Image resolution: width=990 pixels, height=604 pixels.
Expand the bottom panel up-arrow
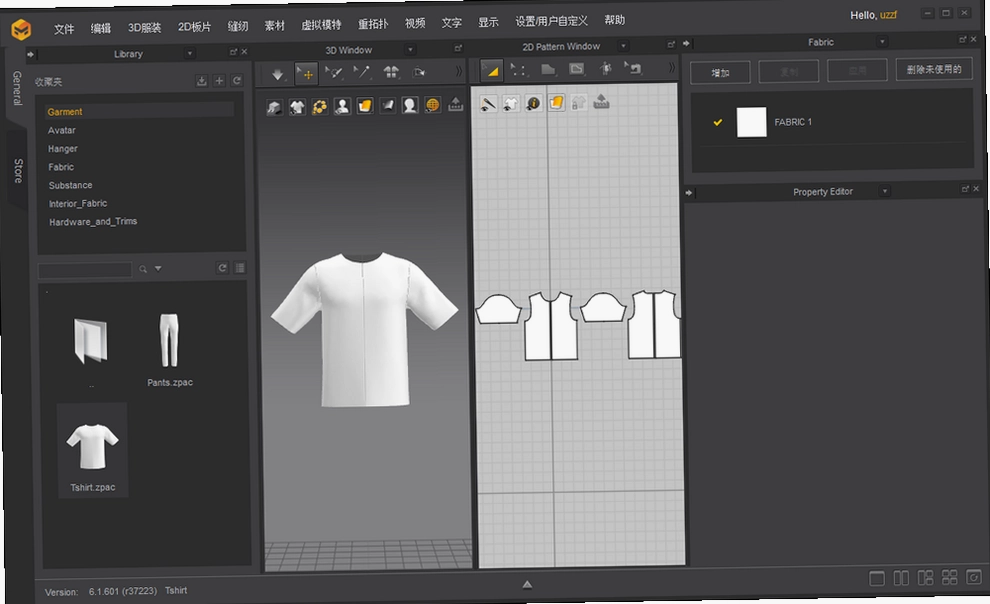(527, 585)
